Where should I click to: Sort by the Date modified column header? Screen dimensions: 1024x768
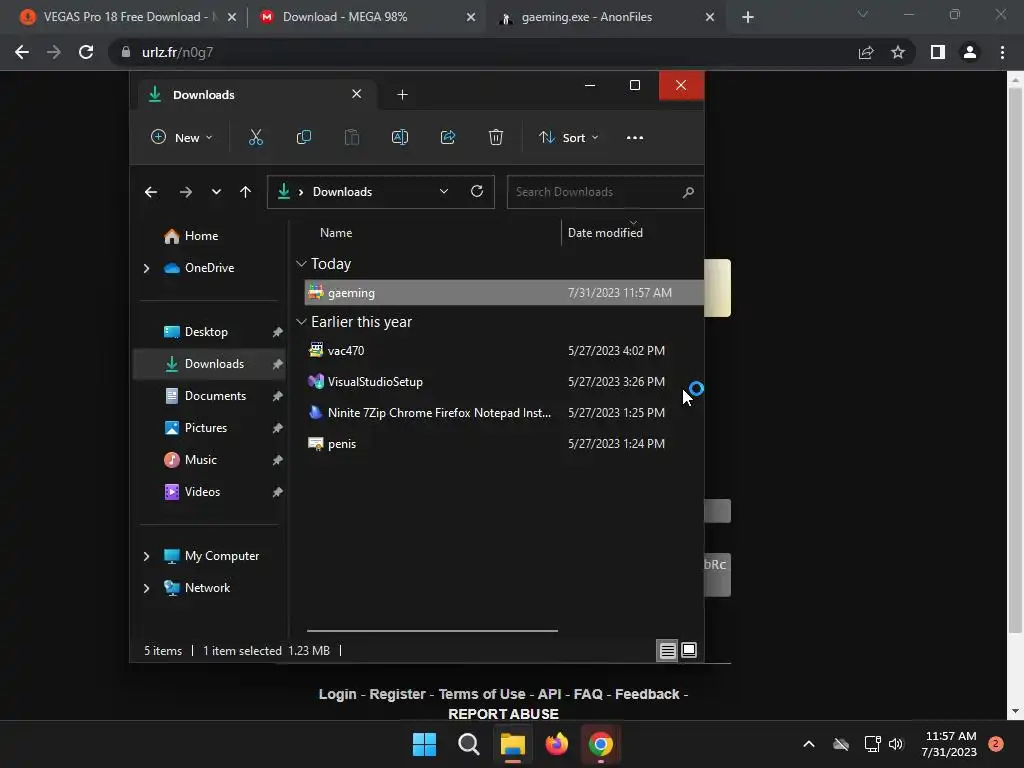(x=605, y=232)
